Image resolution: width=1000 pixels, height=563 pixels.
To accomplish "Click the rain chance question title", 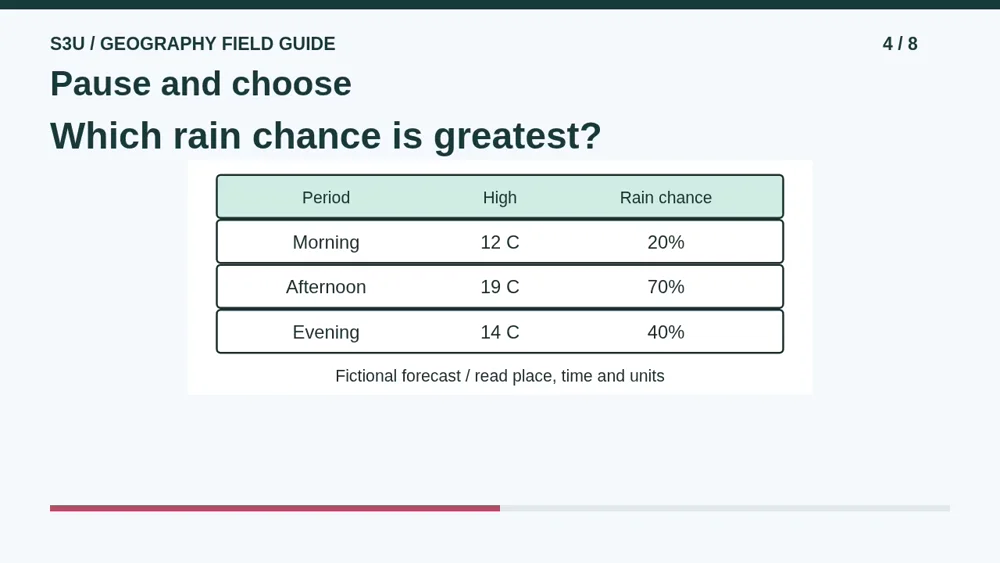I will (326, 136).
